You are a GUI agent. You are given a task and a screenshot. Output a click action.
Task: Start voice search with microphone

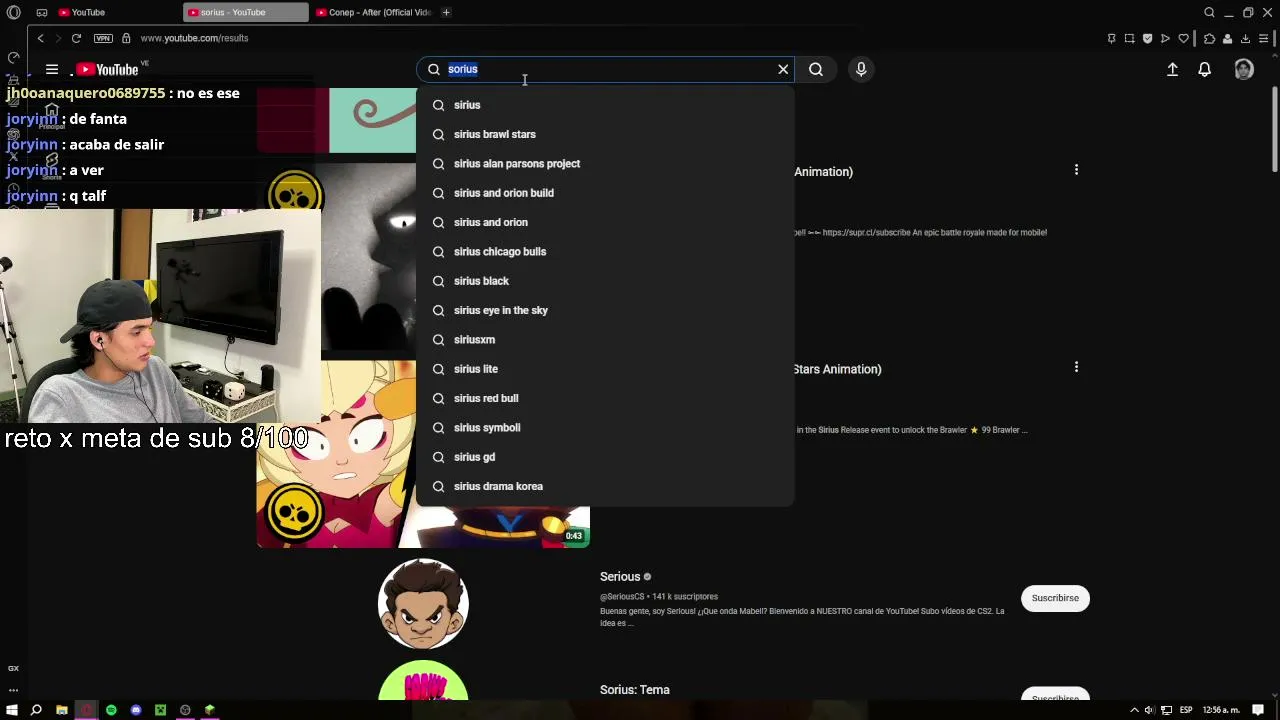861,69
